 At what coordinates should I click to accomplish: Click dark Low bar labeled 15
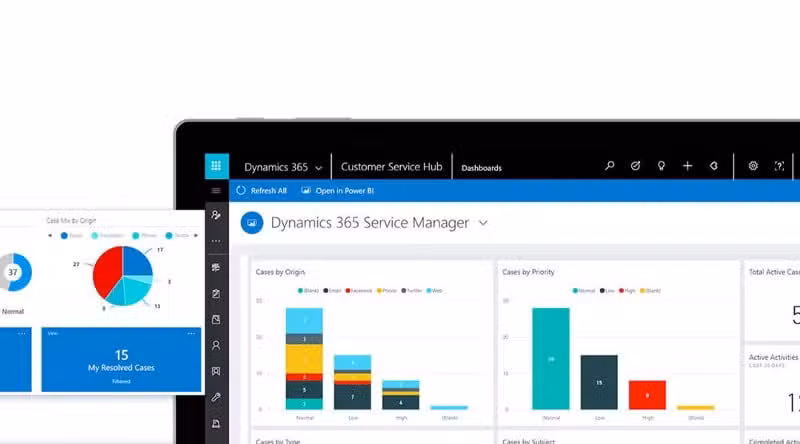[x=599, y=382]
